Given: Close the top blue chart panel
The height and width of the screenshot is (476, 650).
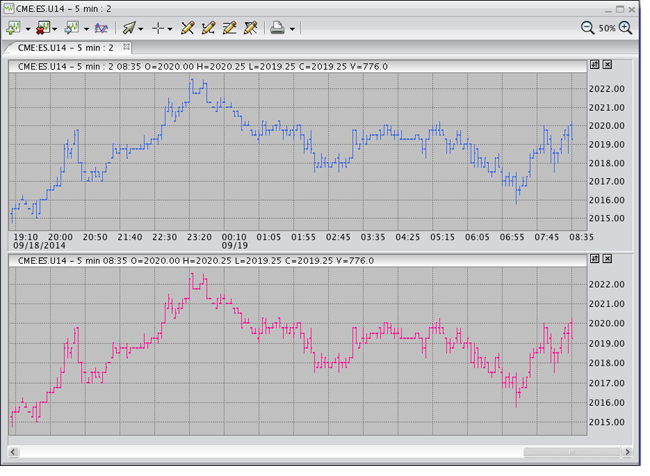Looking at the screenshot, I should (x=607, y=65).
